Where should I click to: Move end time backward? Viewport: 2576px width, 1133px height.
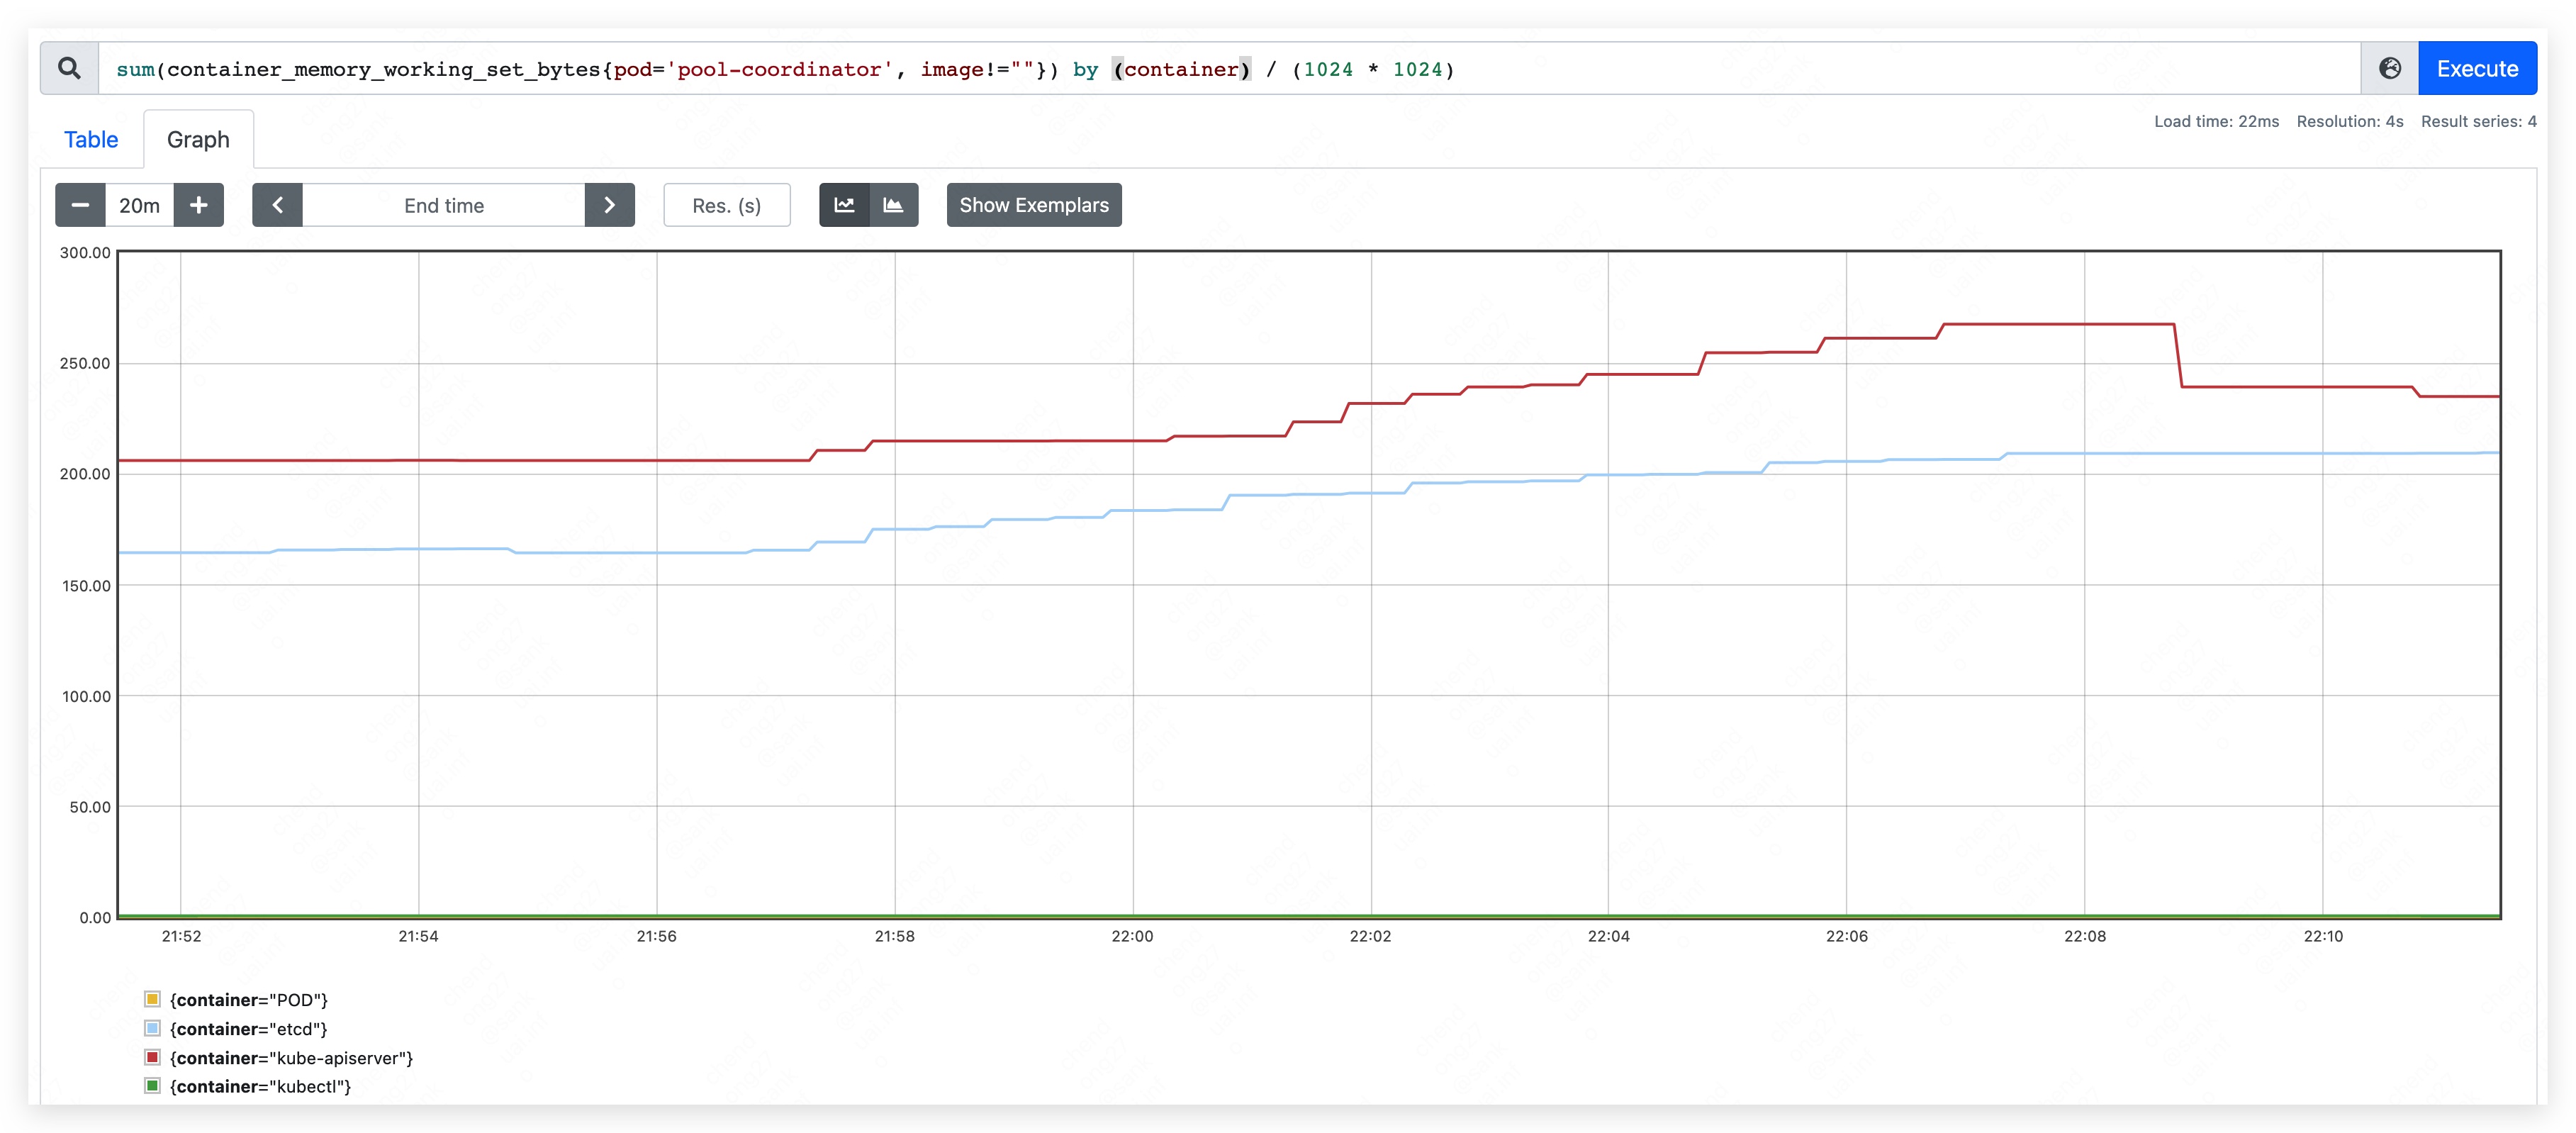278,205
